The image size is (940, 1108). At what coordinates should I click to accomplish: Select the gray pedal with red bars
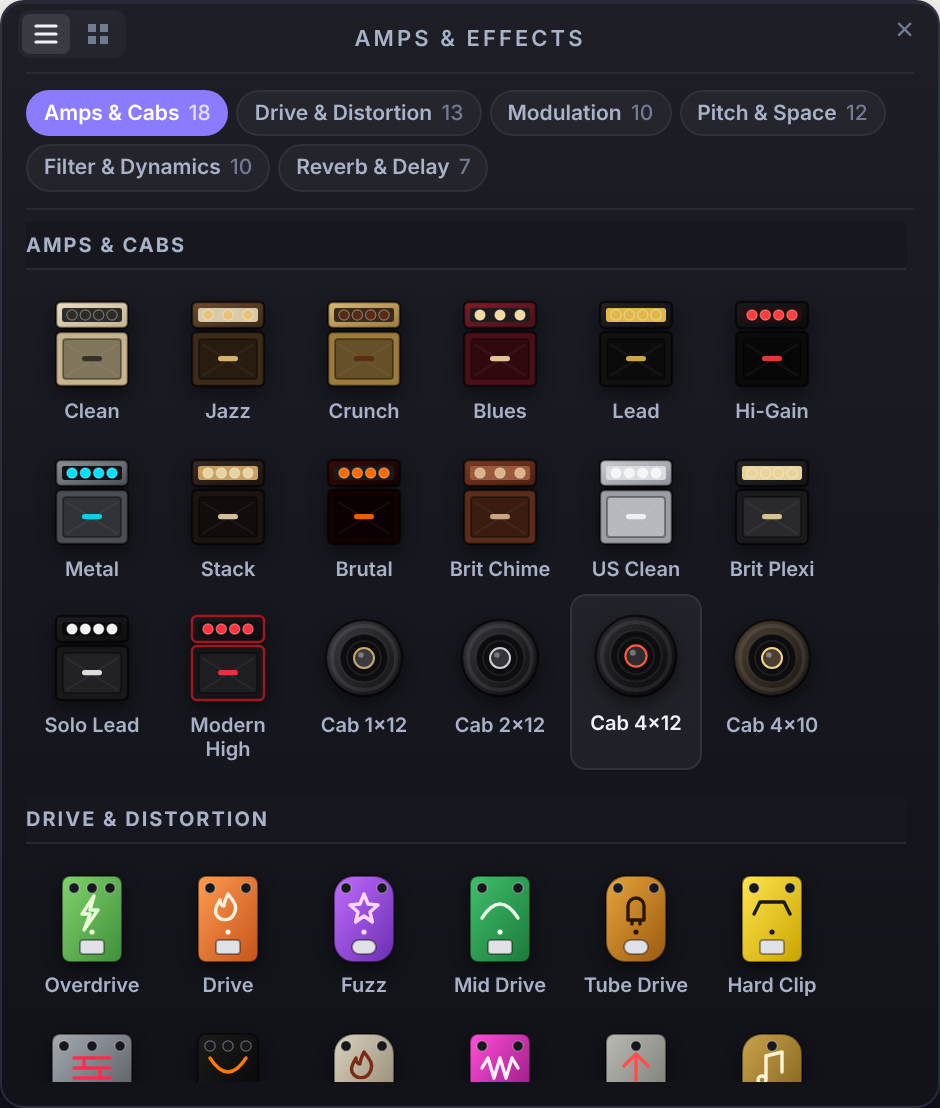point(92,1058)
